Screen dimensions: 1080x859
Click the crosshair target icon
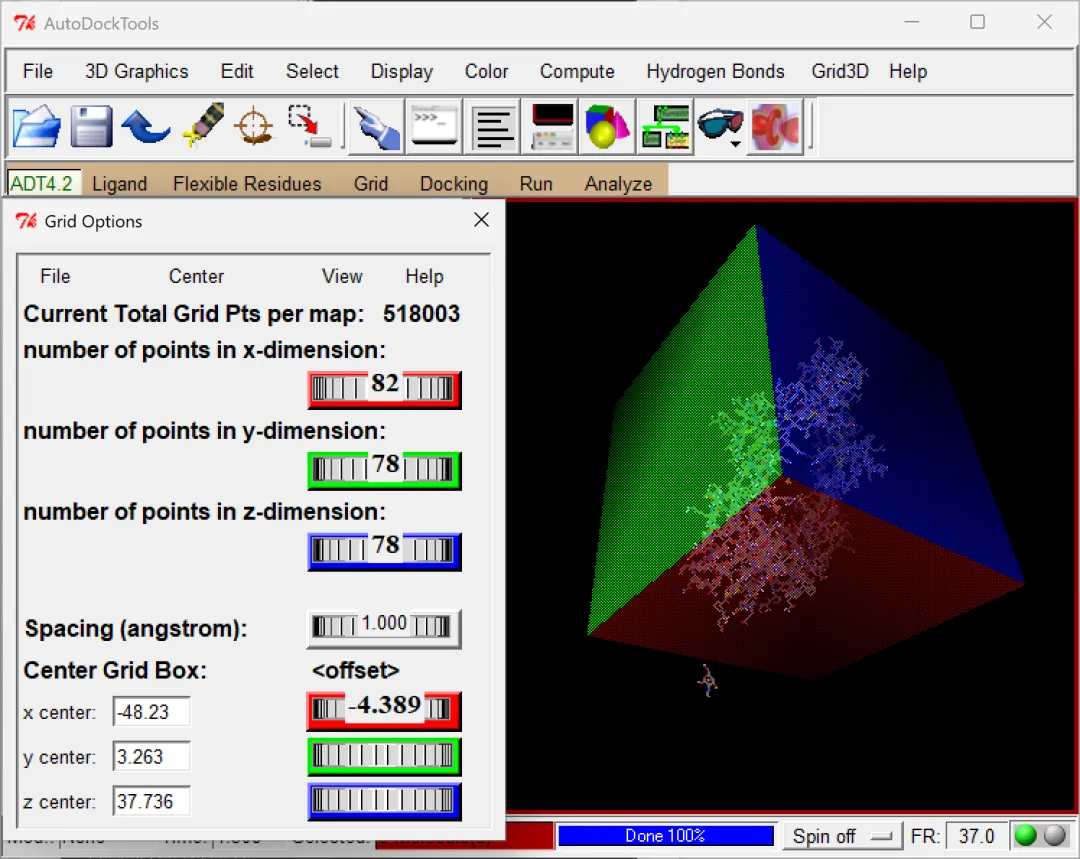pos(253,126)
